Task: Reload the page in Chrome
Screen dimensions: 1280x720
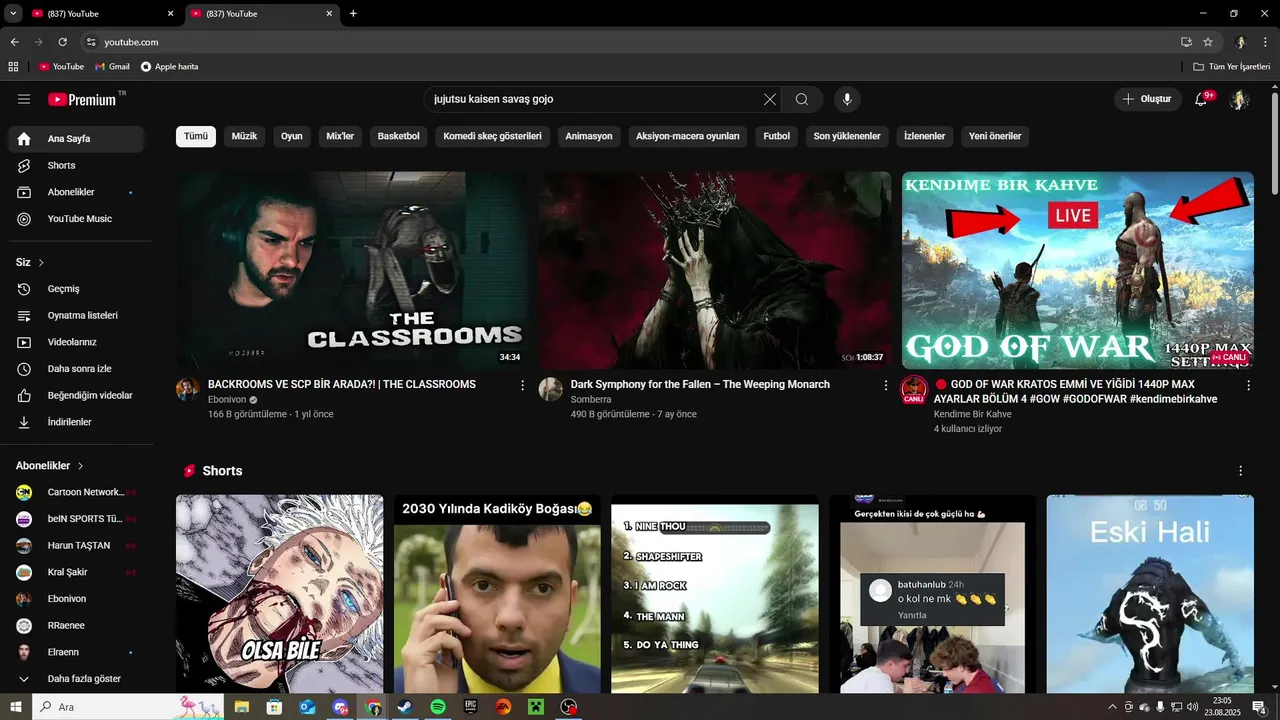Action: click(62, 42)
